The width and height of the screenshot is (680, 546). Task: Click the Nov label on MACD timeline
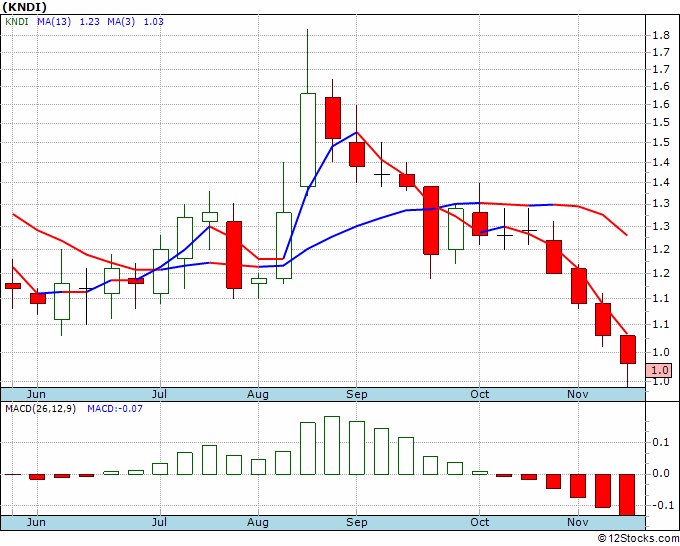point(578,522)
